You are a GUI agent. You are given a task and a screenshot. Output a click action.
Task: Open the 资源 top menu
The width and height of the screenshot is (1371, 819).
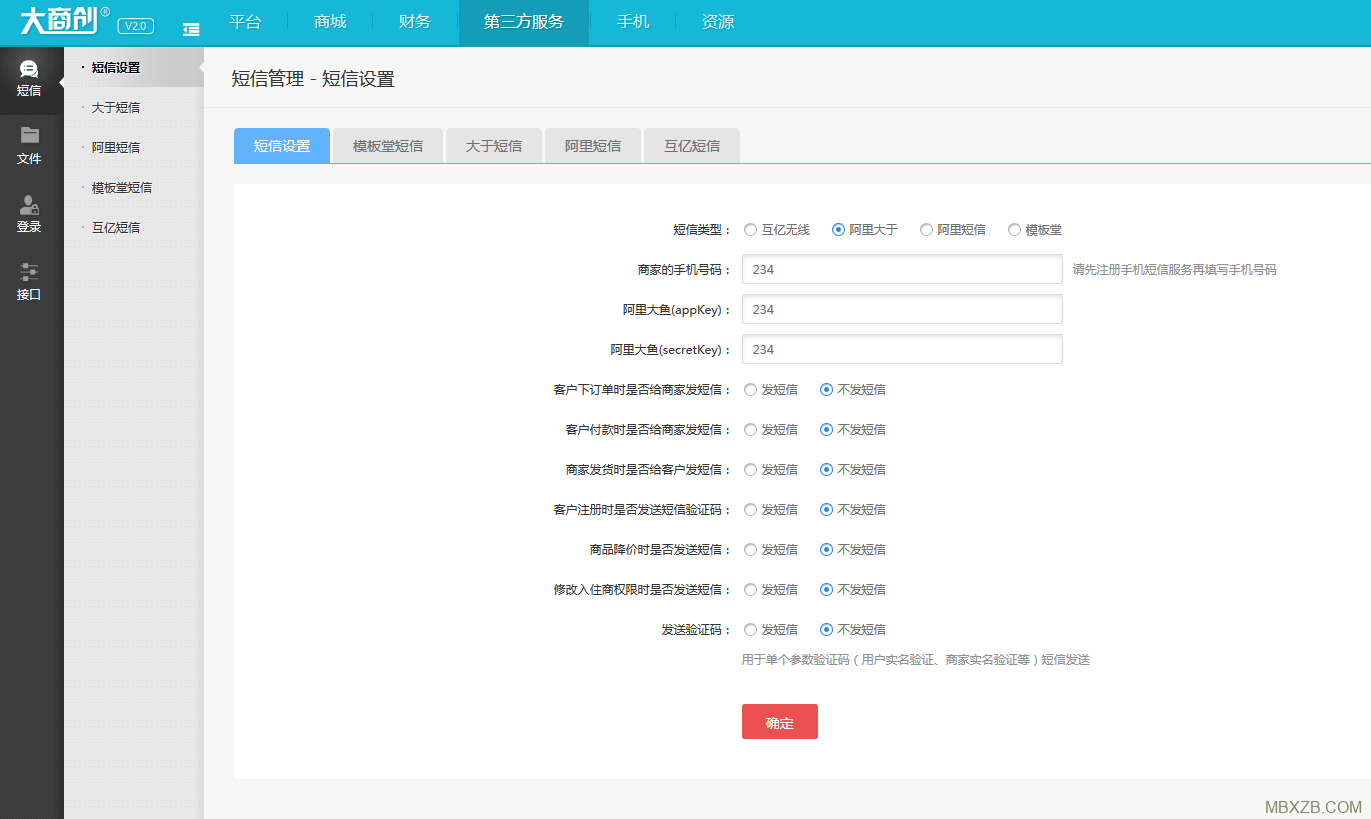pos(718,22)
